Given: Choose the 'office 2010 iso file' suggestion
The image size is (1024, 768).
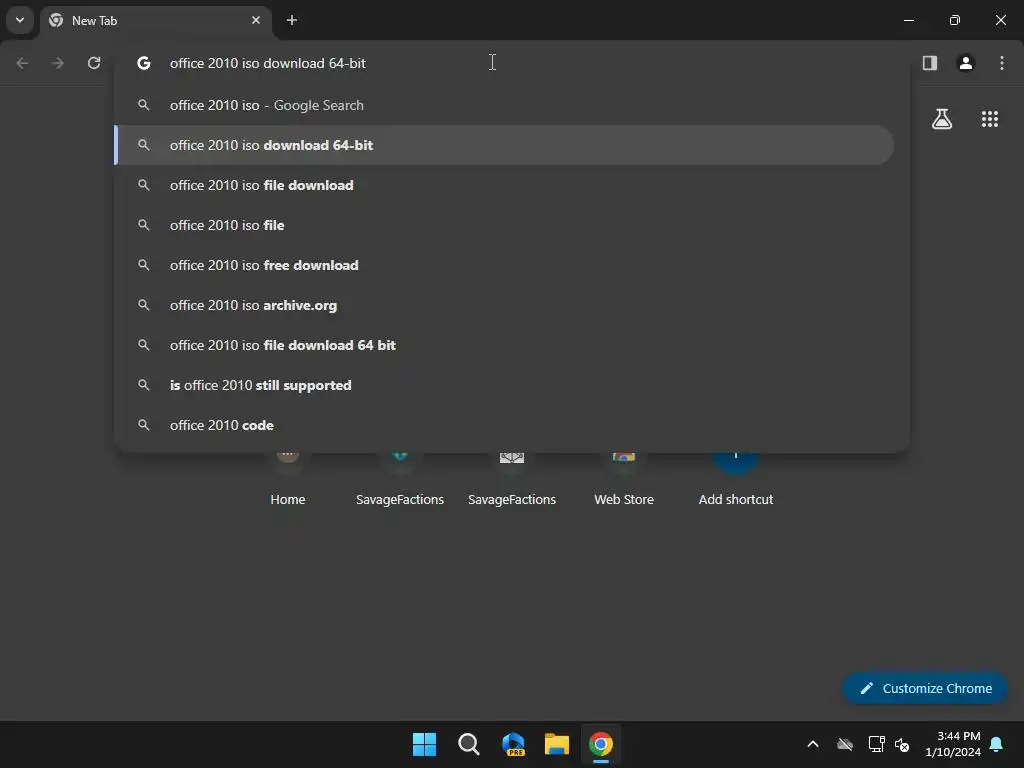Looking at the screenshot, I should [x=504, y=225].
